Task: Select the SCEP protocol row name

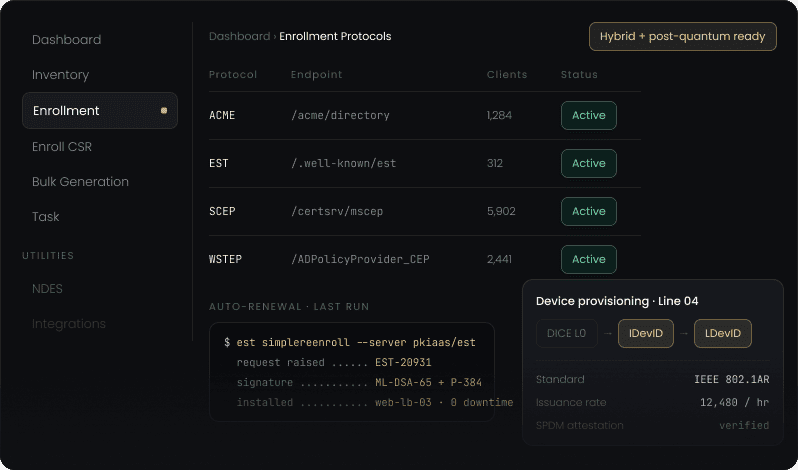Action: [x=222, y=211]
